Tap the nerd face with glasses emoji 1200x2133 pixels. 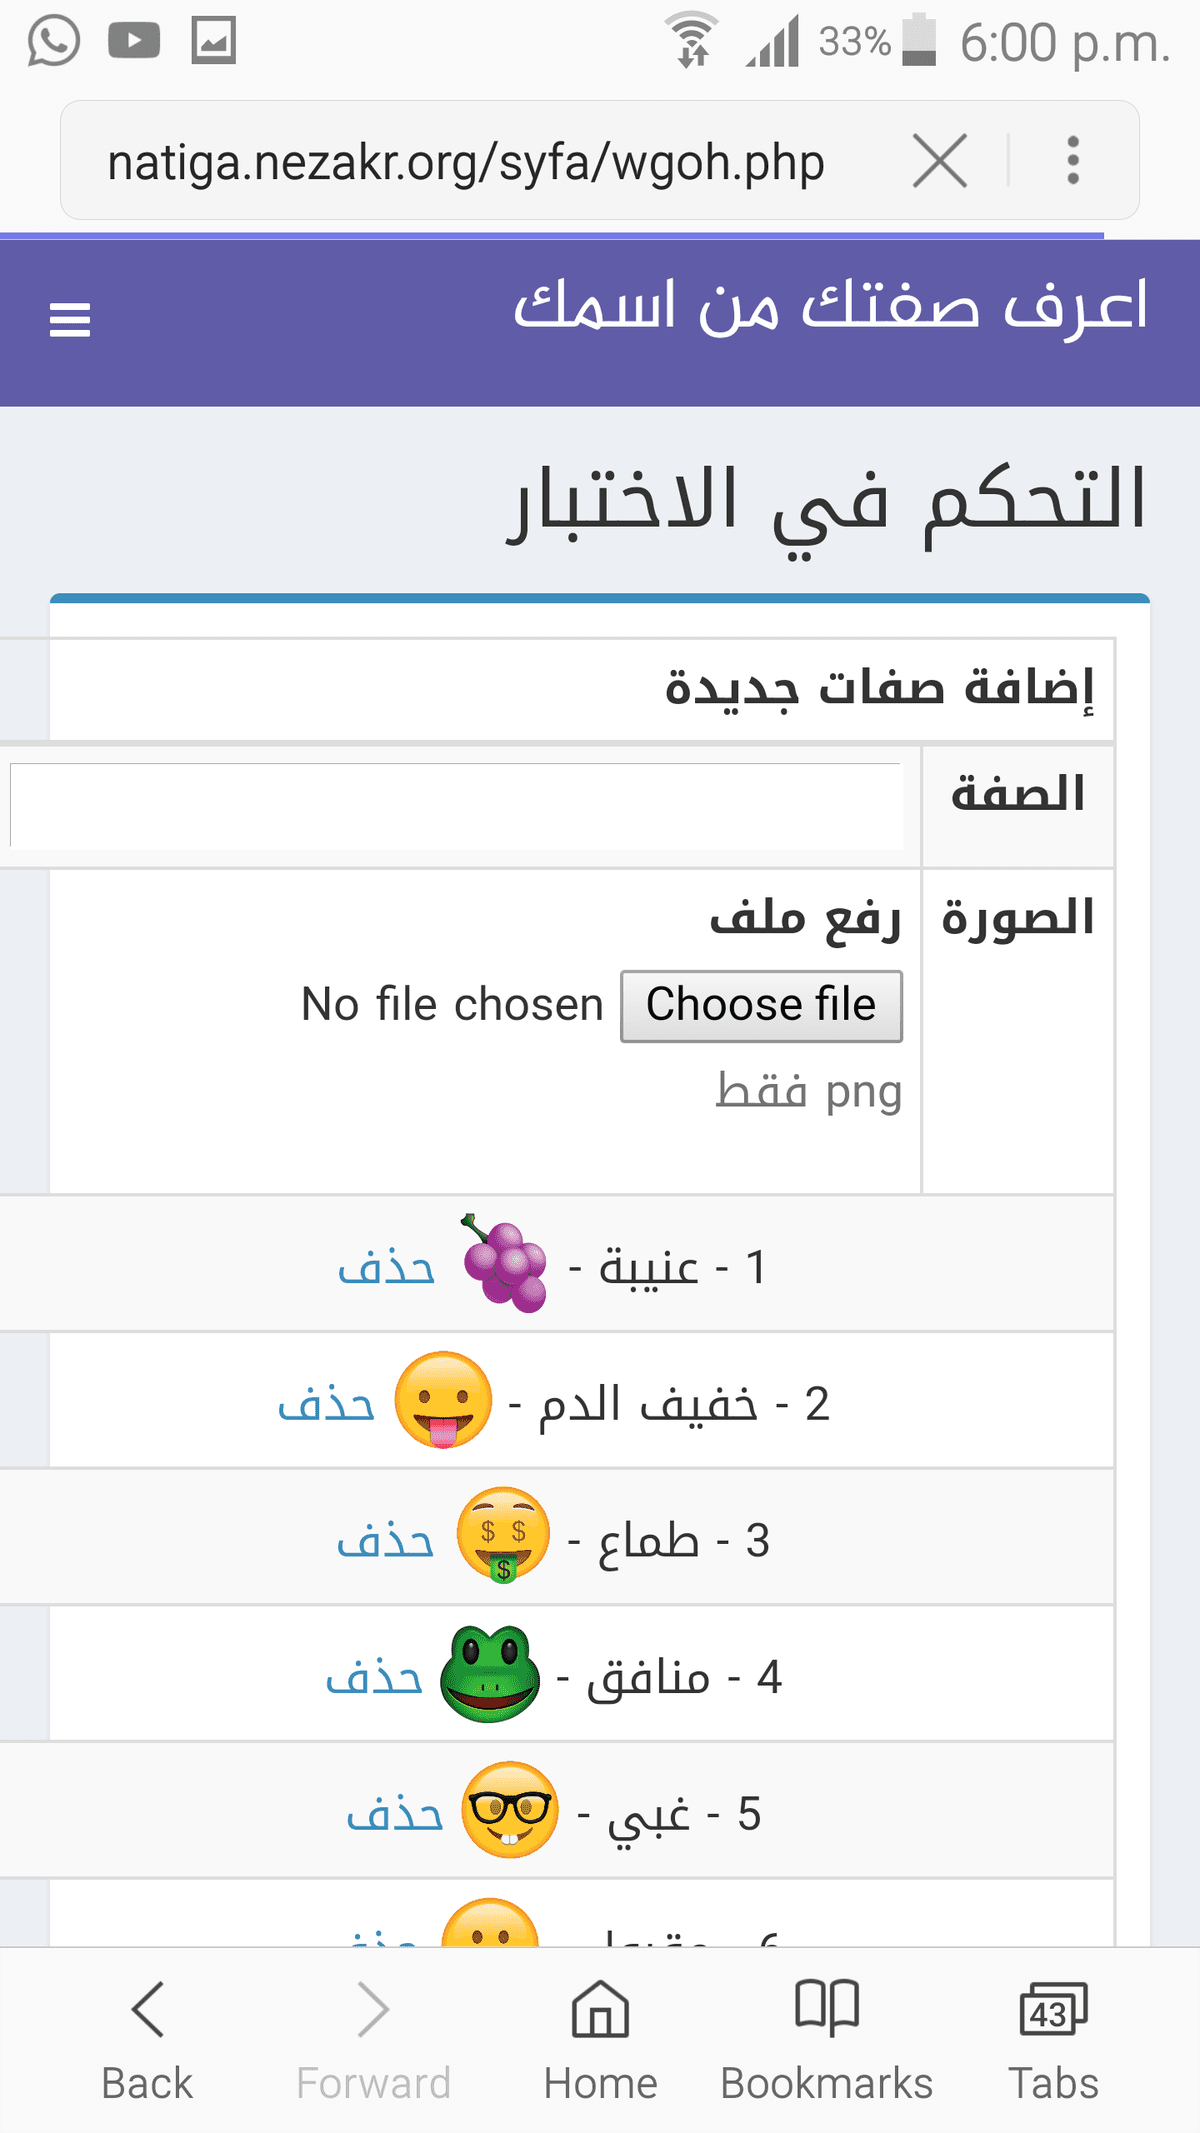click(x=510, y=1810)
